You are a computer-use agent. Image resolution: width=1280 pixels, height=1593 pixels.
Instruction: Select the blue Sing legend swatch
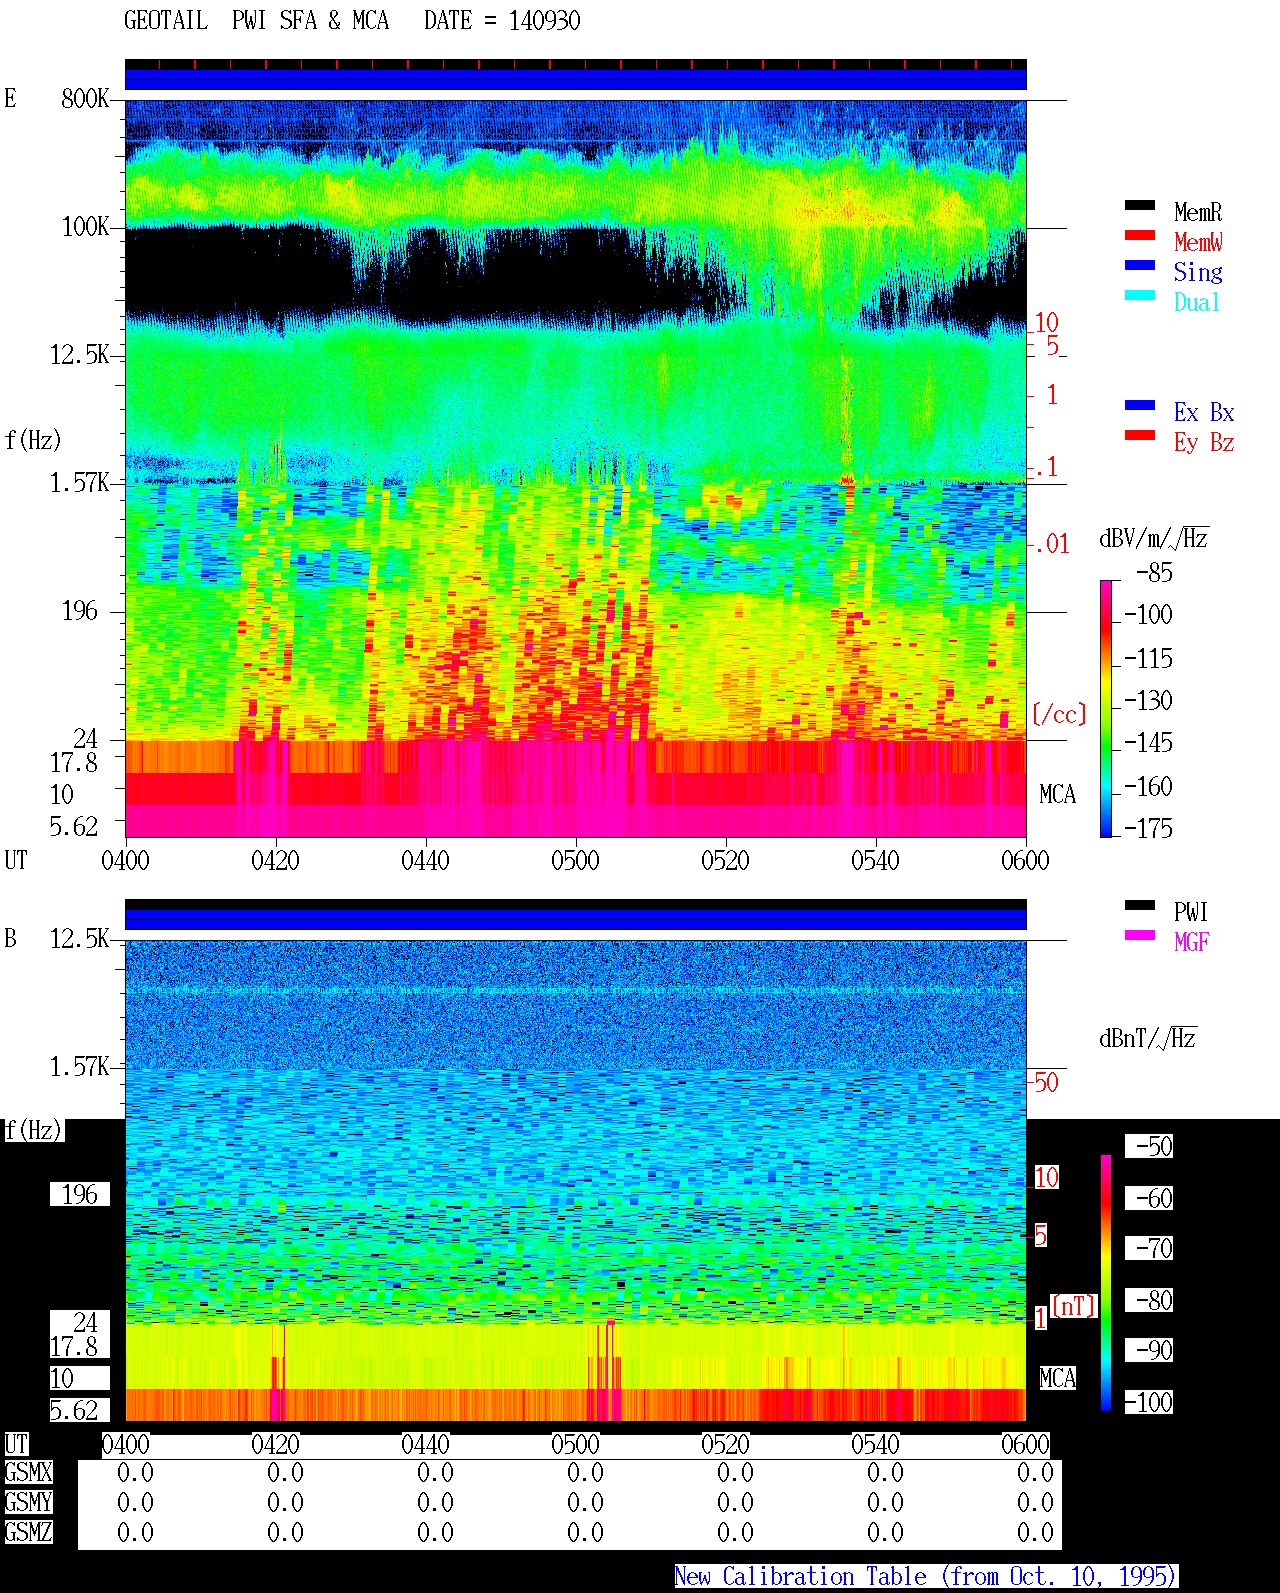pyautogui.click(x=1140, y=266)
